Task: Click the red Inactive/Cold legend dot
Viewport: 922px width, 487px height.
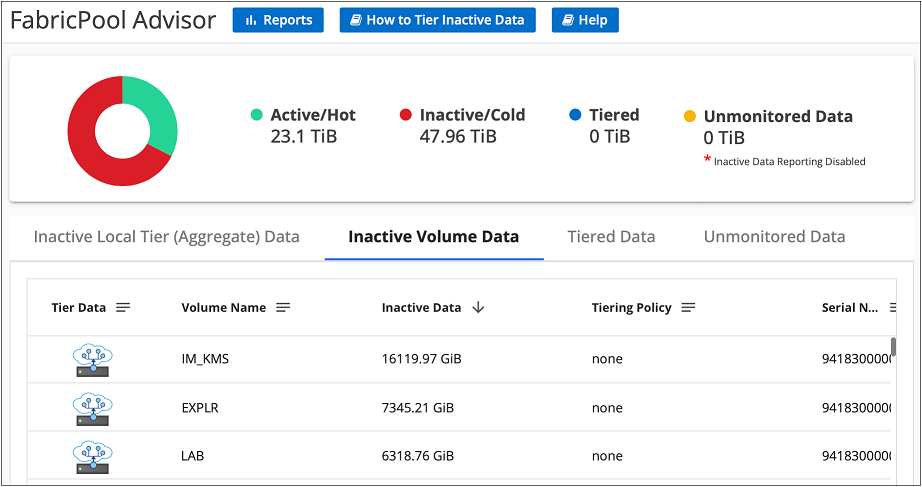Action: [405, 115]
